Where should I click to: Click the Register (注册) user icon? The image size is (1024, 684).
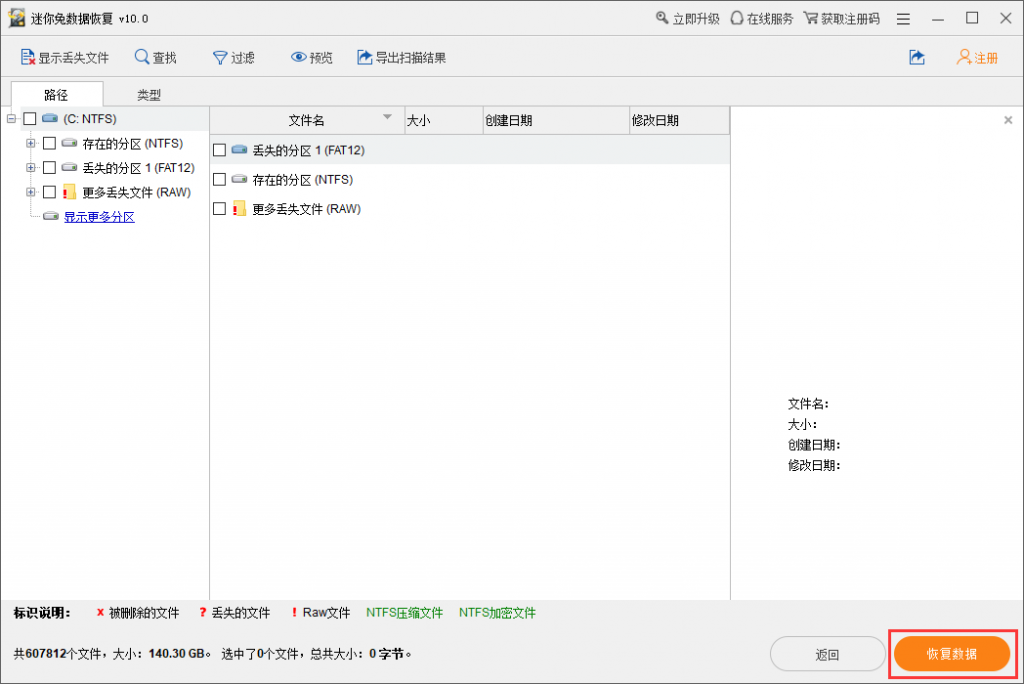(963, 57)
